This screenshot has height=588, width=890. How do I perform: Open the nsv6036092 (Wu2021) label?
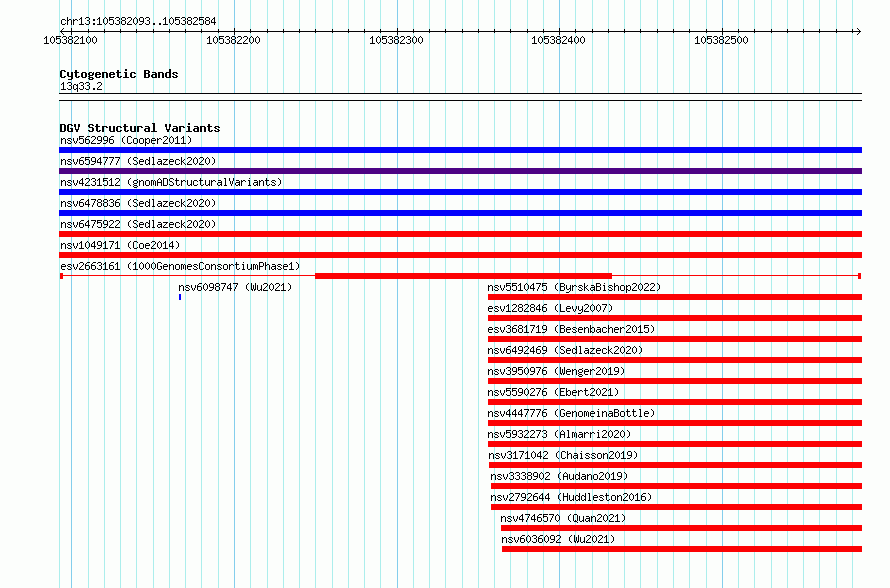pos(558,539)
